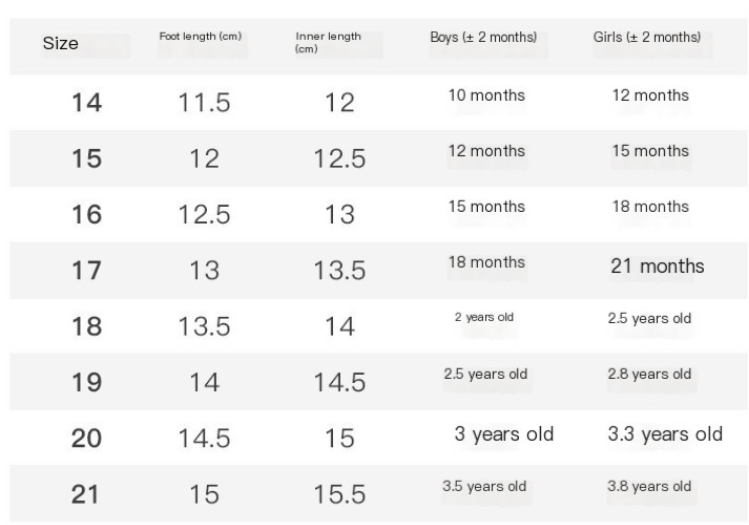Click size 17 row label
The height and width of the screenshot is (525, 749).
tap(88, 270)
